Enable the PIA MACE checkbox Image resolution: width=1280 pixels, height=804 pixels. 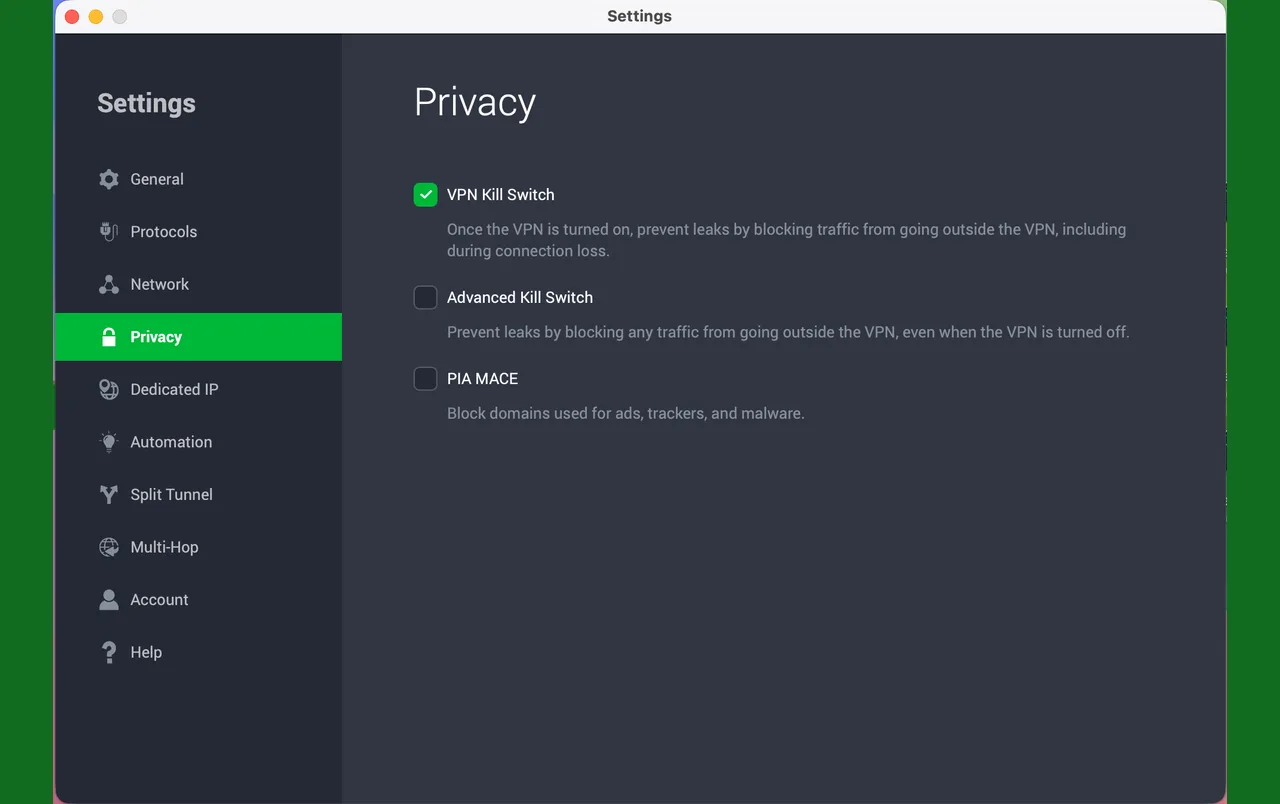[x=426, y=378]
